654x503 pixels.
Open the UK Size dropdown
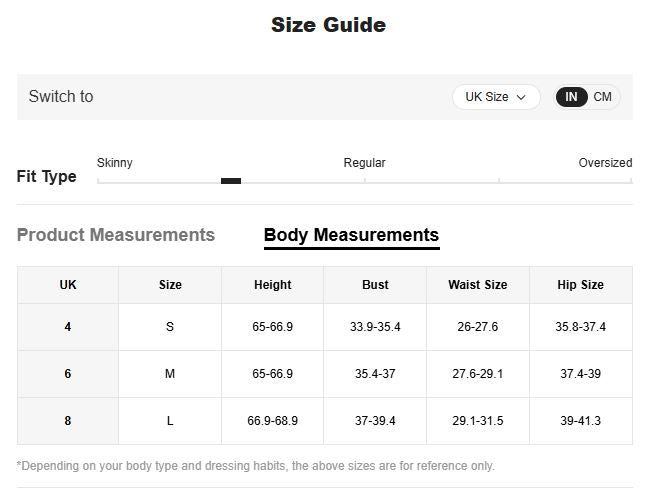[x=495, y=97]
